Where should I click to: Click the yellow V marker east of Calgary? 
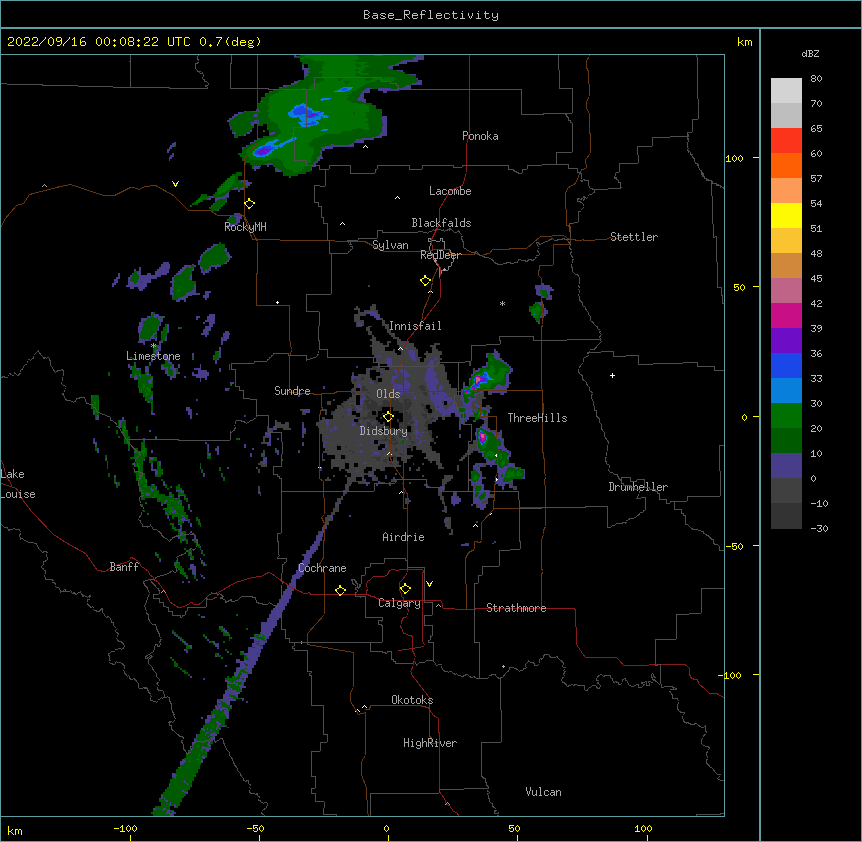click(x=429, y=584)
